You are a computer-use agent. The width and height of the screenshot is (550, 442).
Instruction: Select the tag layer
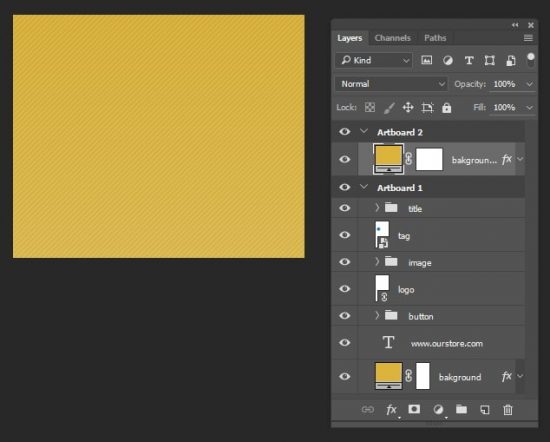click(429, 235)
